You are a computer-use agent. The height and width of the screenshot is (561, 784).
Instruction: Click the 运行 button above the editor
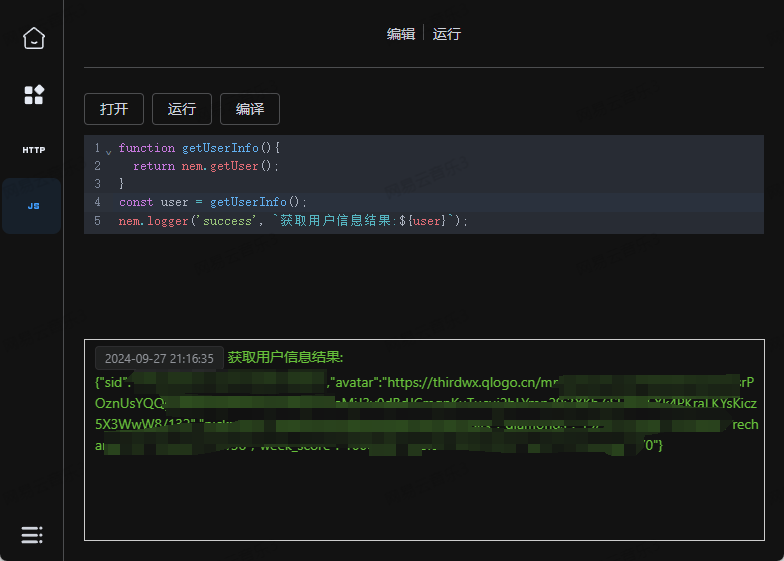(182, 109)
